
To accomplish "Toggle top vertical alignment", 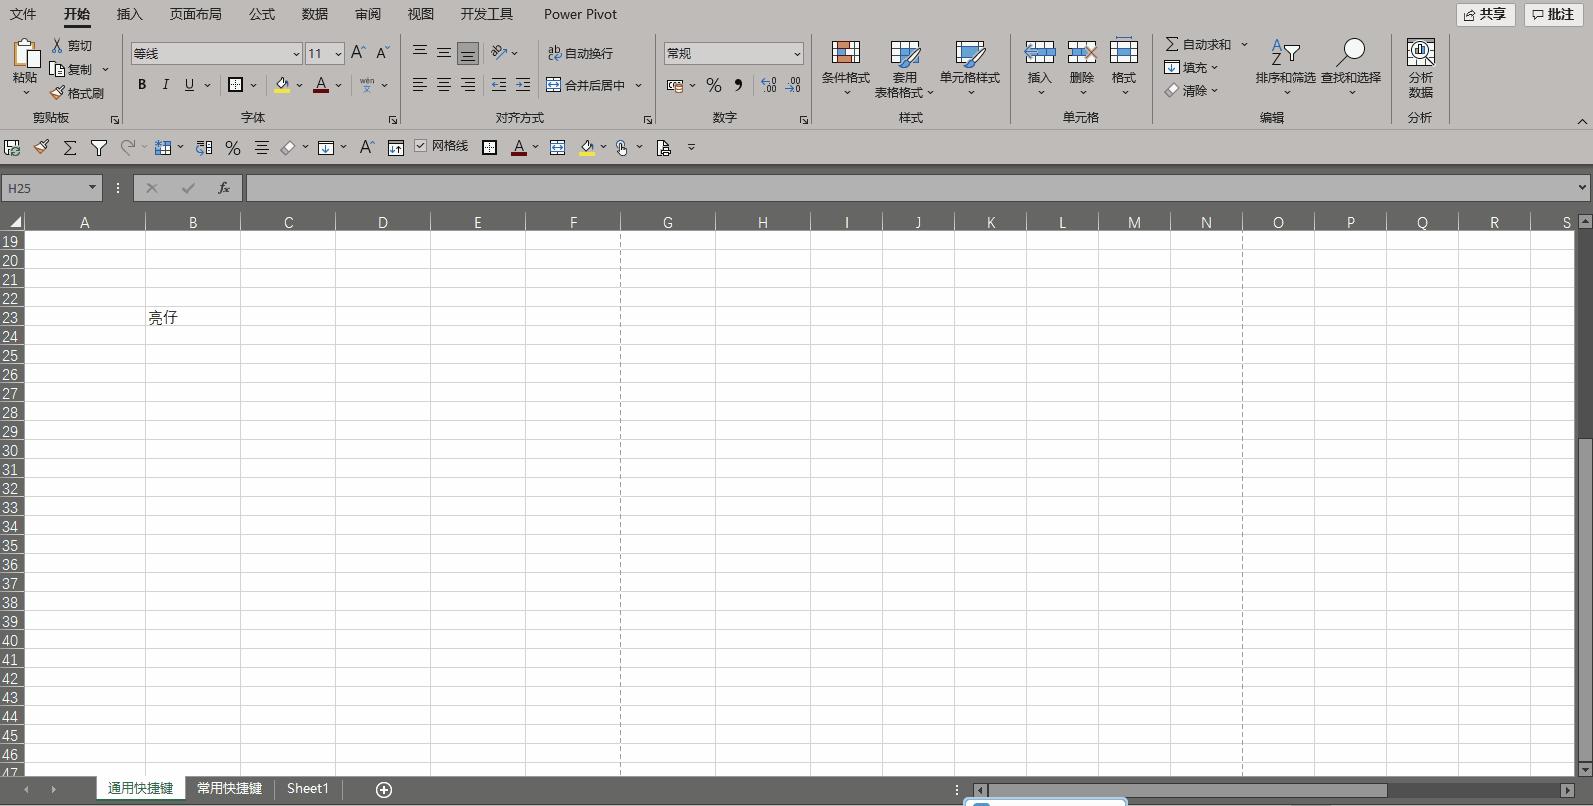I will [420, 53].
